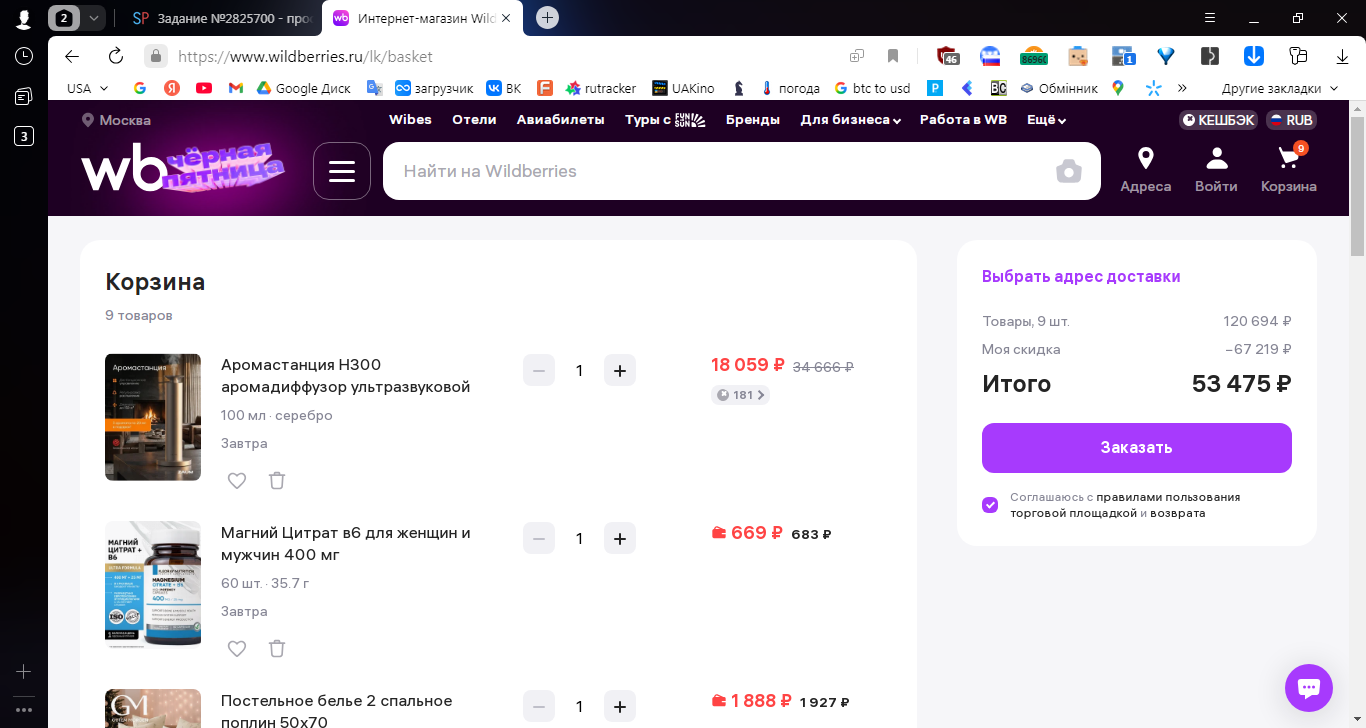Expand the tab group dropdown arrow
This screenshot has width=1366, height=728.
[x=94, y=18]
